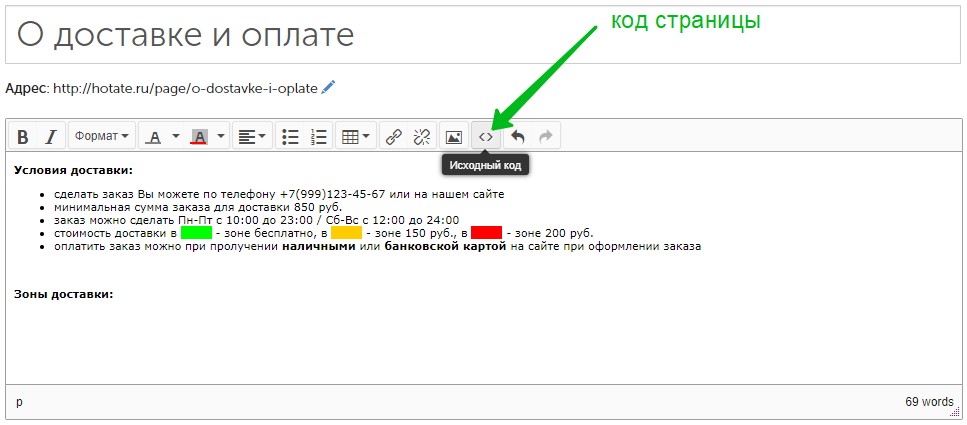Edit the page address with pencil icon
This screenshot has width=967, height=425.
328,87
